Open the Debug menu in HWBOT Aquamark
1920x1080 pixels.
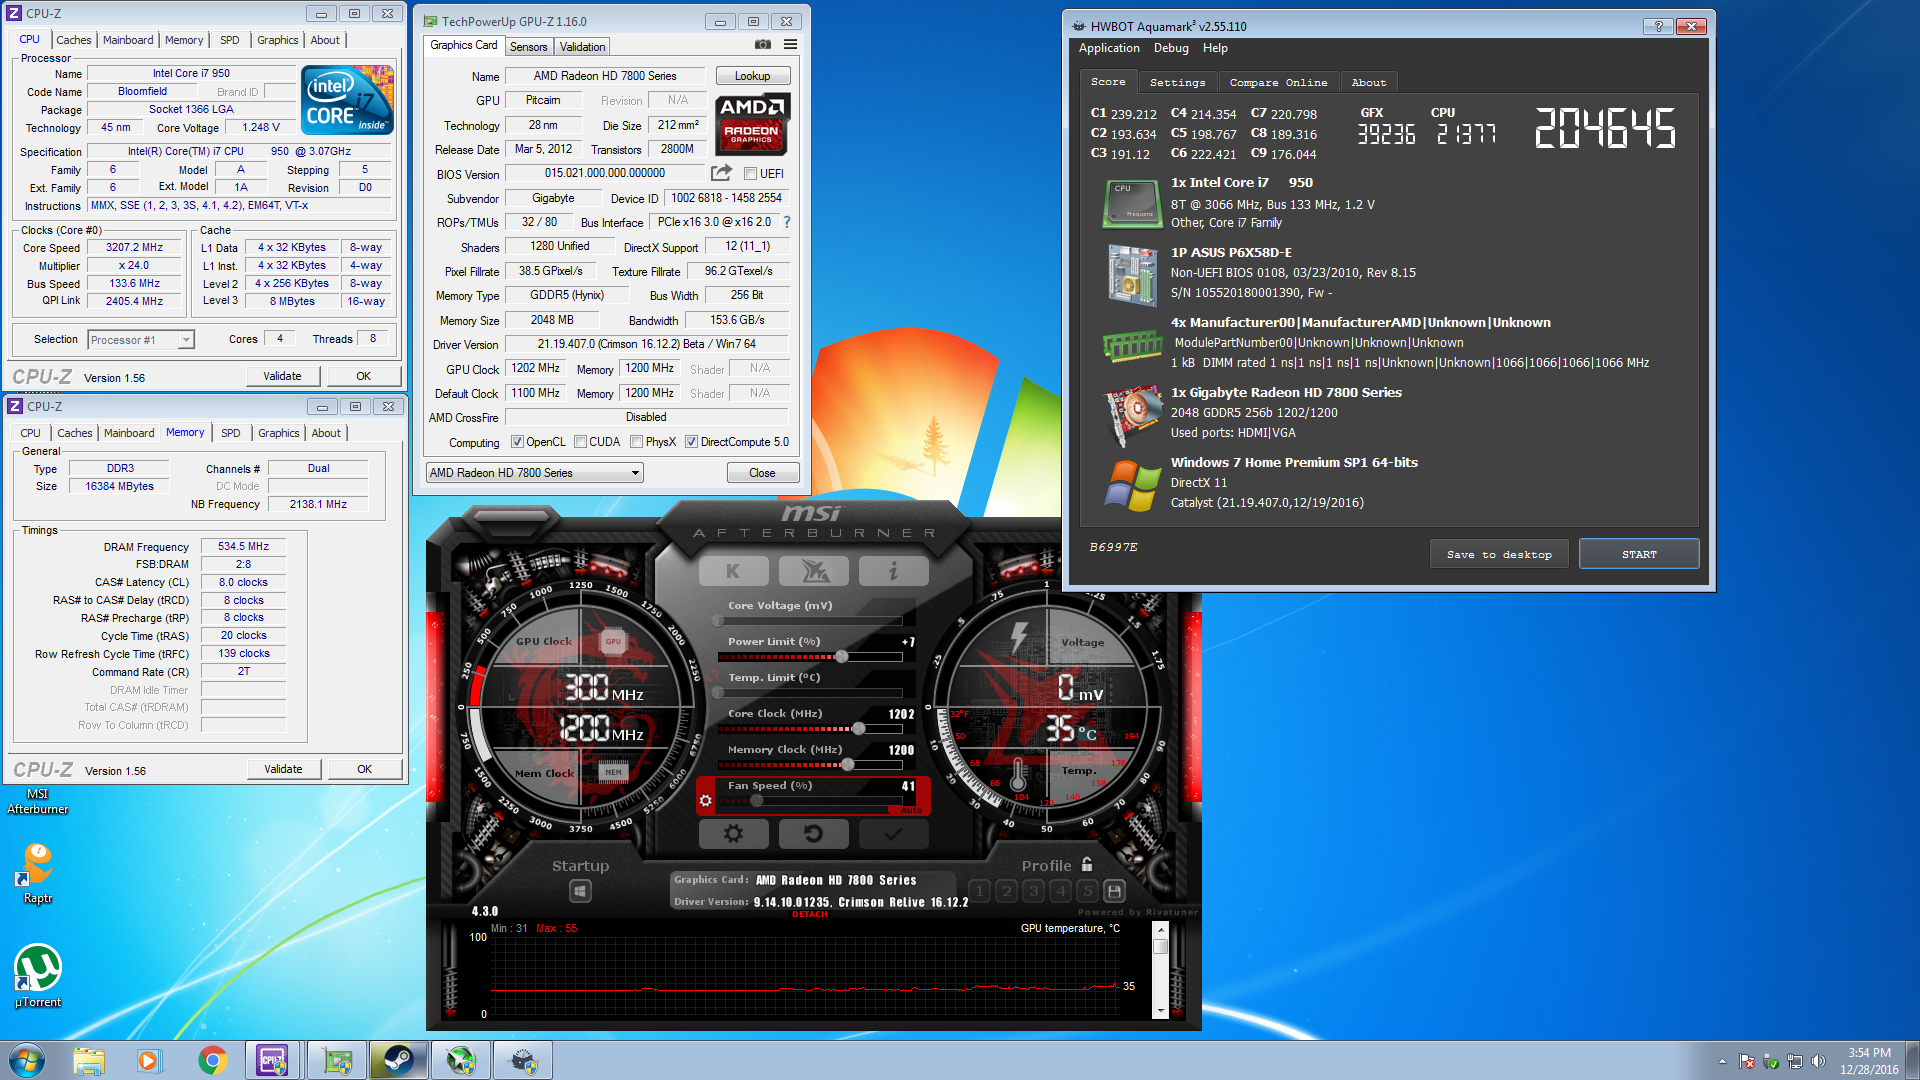[x=1171, y=48]
